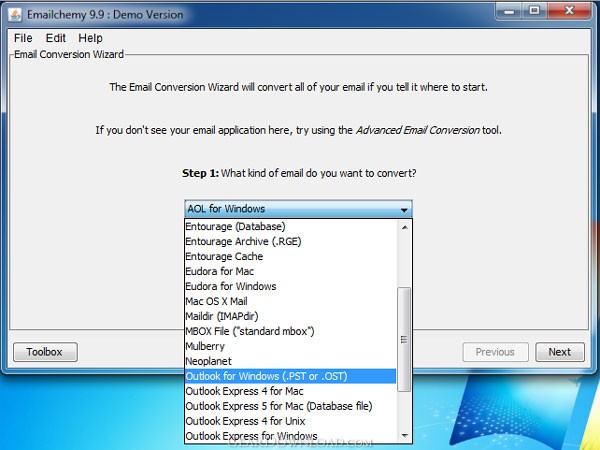The width and height of the screenshot is (600, 450).
Task: Click the Previous button
Action: (x=495, y=352)
